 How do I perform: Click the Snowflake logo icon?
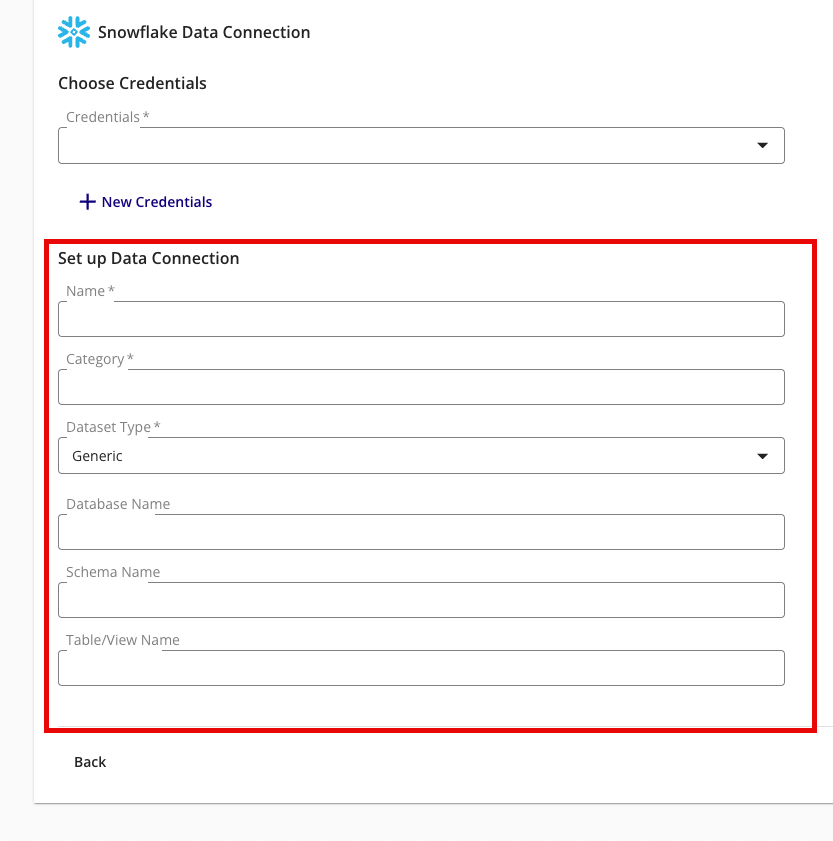pos(74,32)
